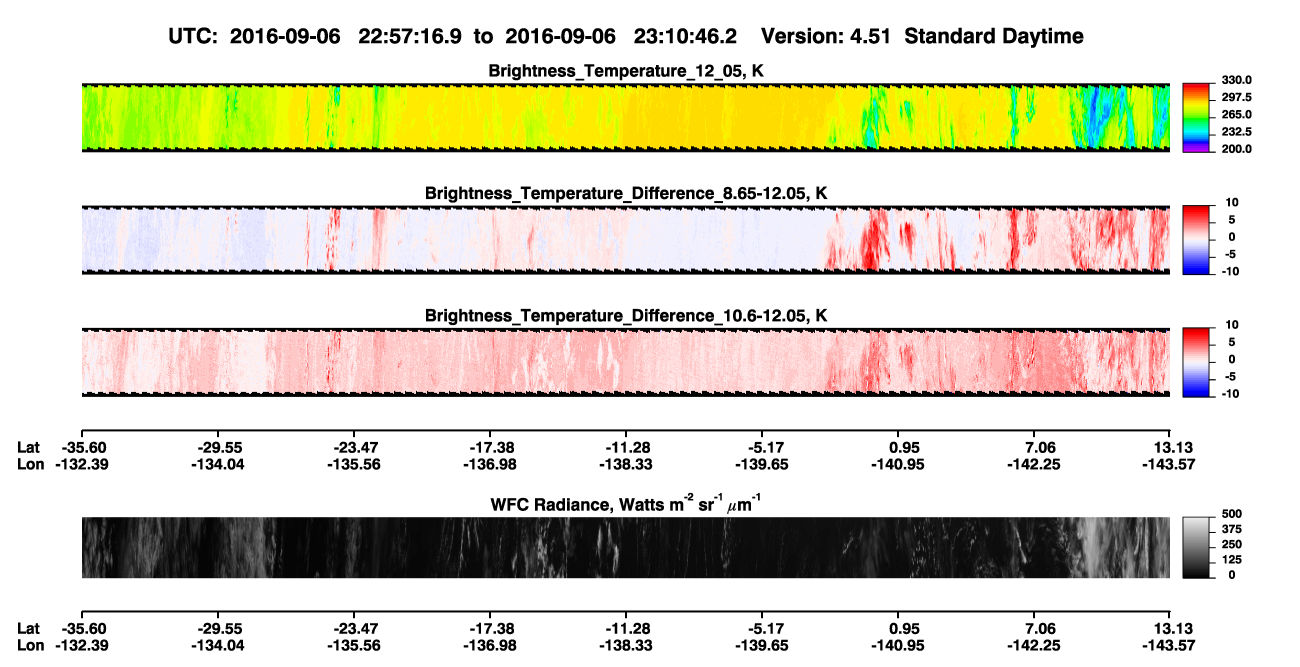This screenshot has height=667, width=1300.
Task: Click the '10' label on 8.65-12.05 colorbar
Action: (x=1232, y=202)
